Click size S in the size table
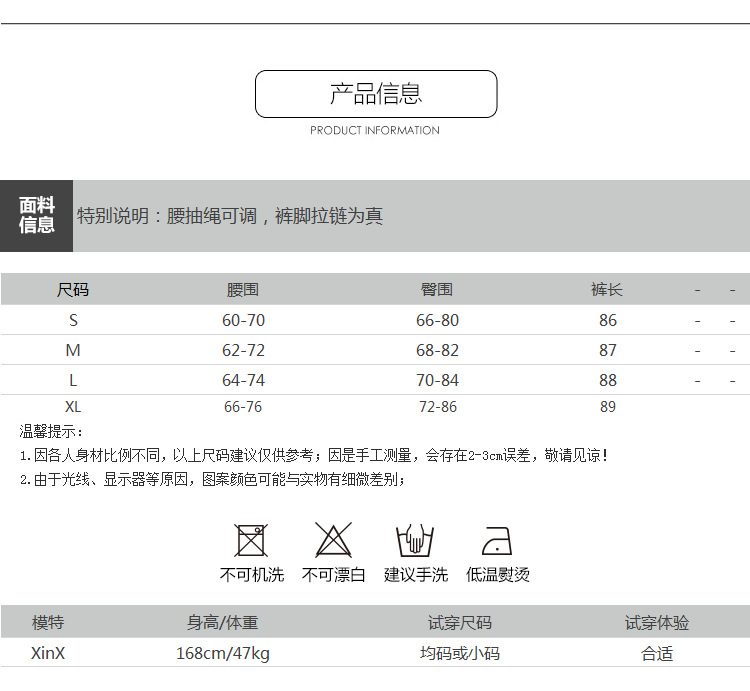The width and height of the screenshot is (750, 691). [x=73, y=320]
